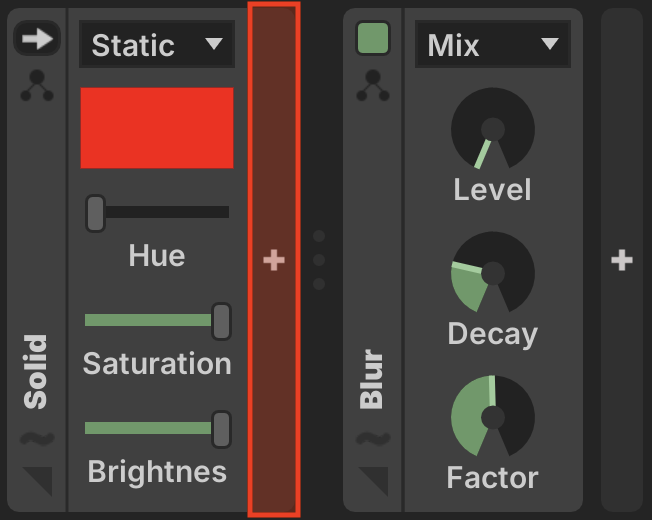The height and width of the screenshot is (520, 652).
Task: Click the red color swatch
Action: coord(156,127)
